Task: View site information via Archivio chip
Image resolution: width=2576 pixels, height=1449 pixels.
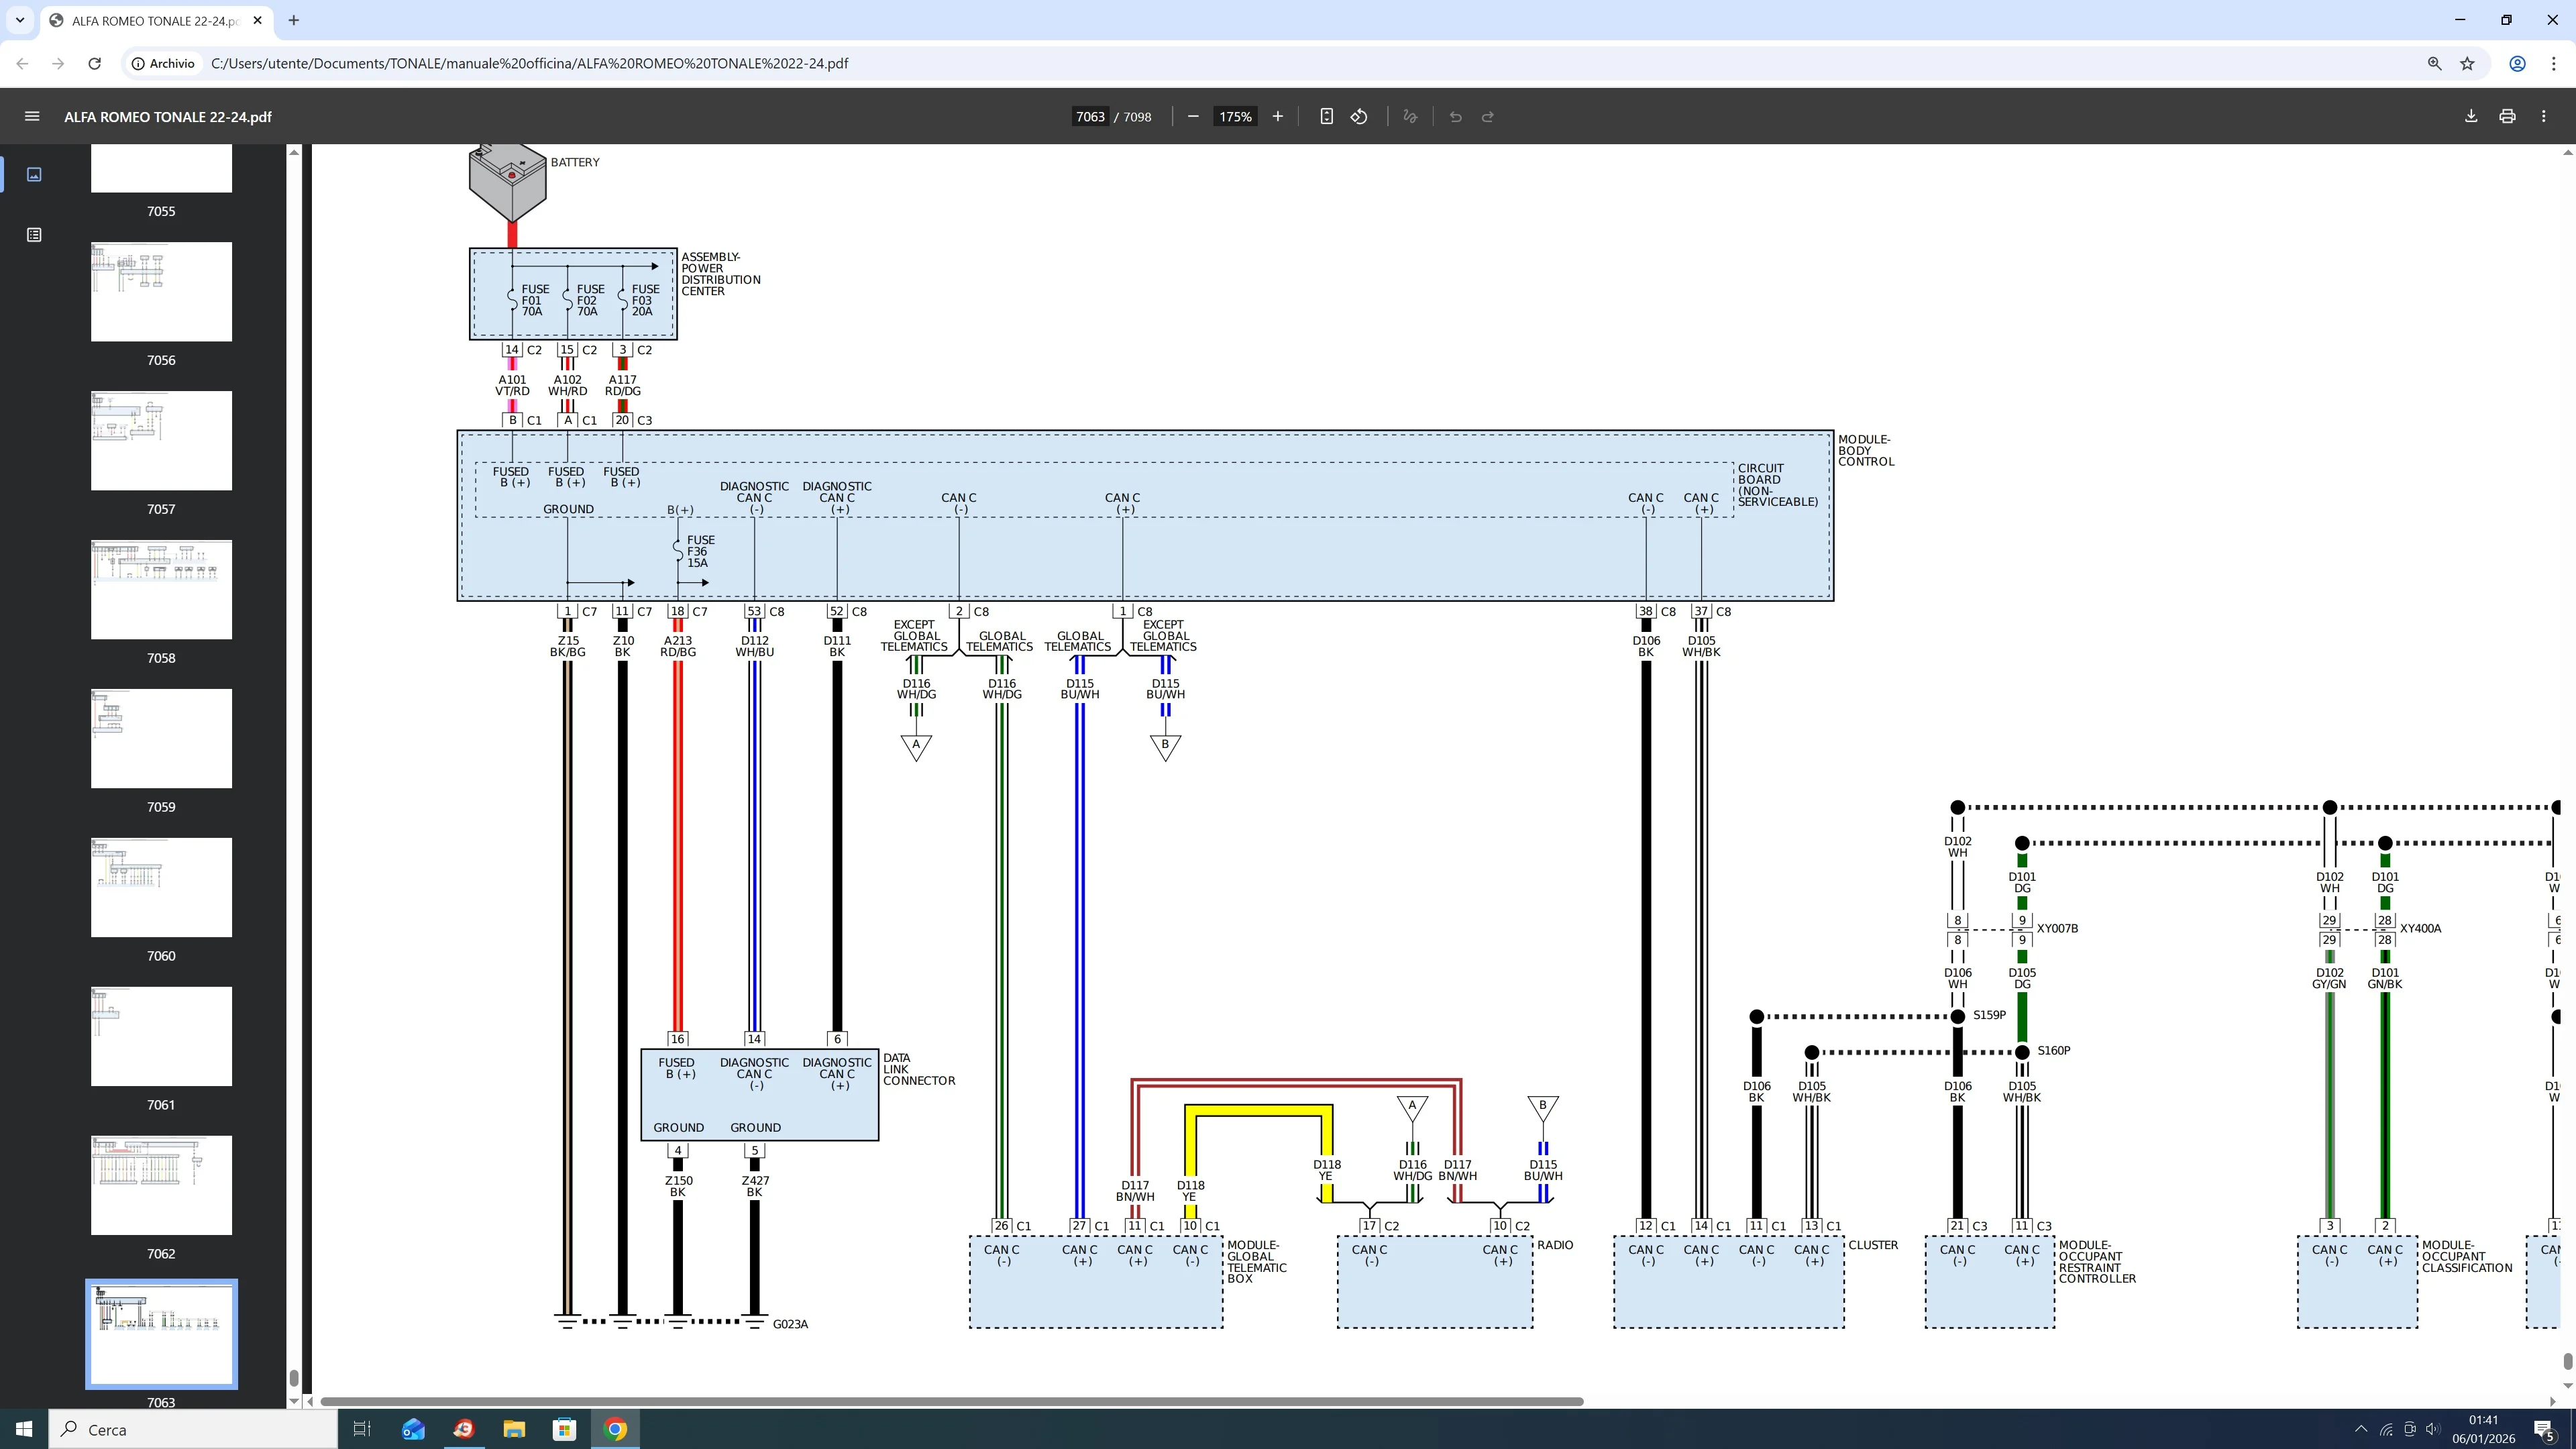Action: click(163, 63)
